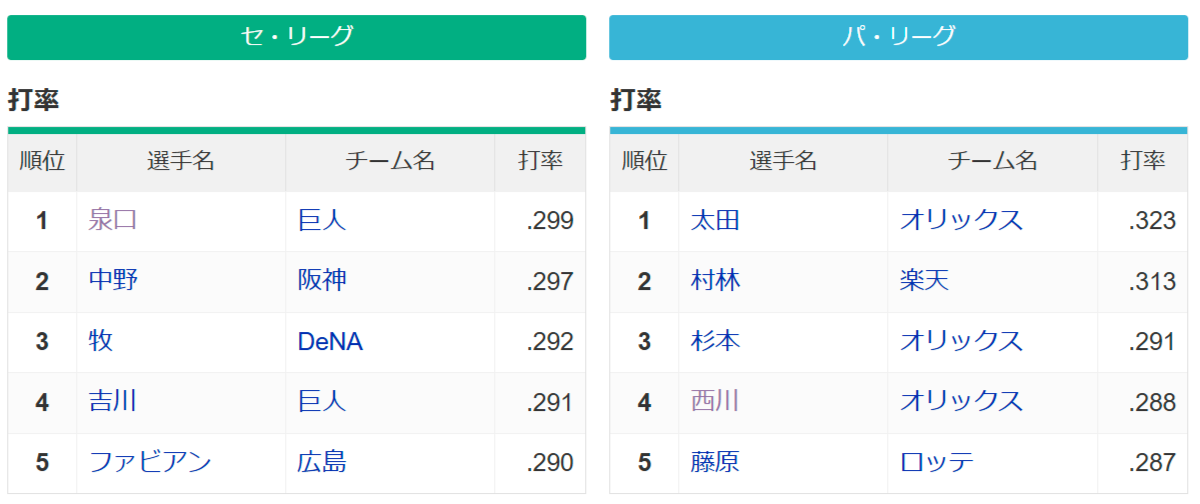Open player link 吉川
This screenshot has width=1200, height=504.
point(113,402)
